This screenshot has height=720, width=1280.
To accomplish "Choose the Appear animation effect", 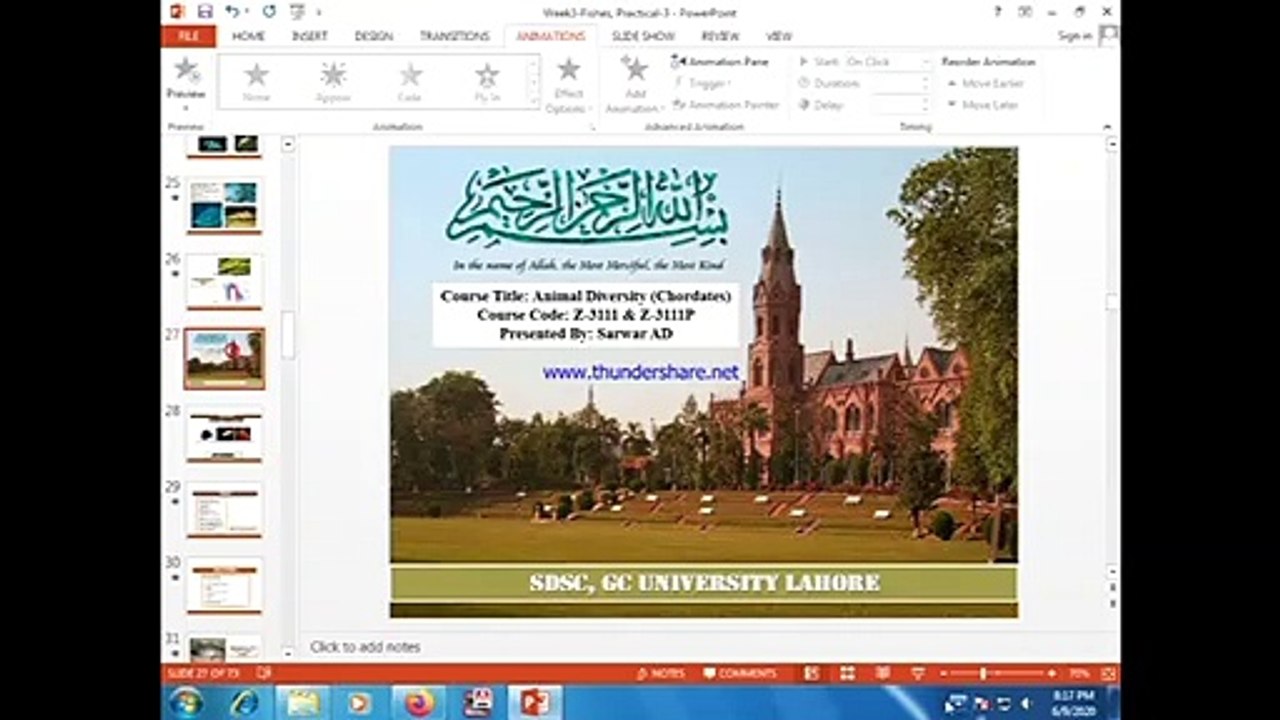I will [x=333, y=81].
